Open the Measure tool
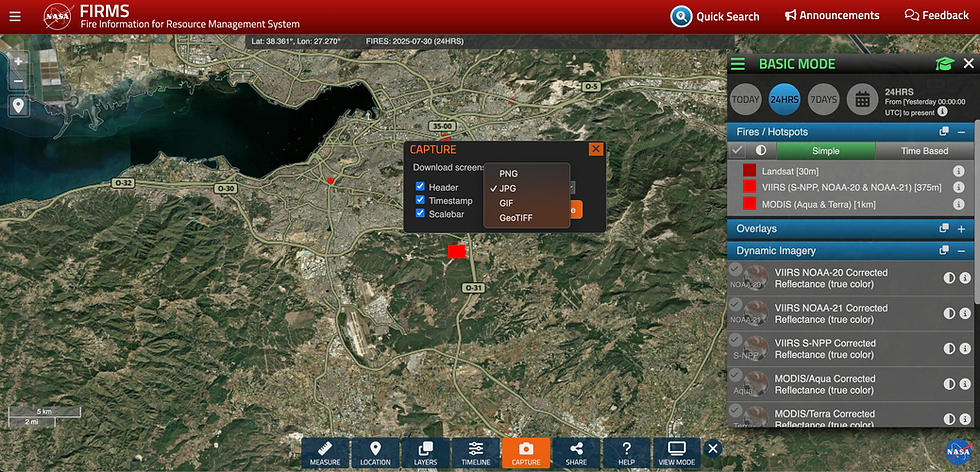This screenshot has width=980, height=472. click(x=325, y=453)
